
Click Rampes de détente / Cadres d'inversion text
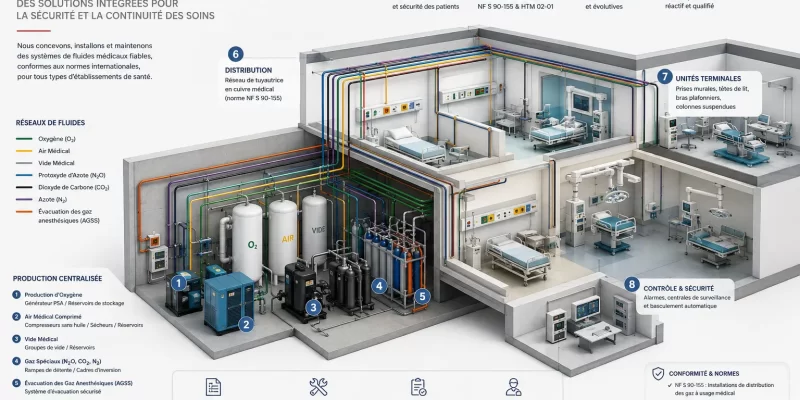coord(73,370)
